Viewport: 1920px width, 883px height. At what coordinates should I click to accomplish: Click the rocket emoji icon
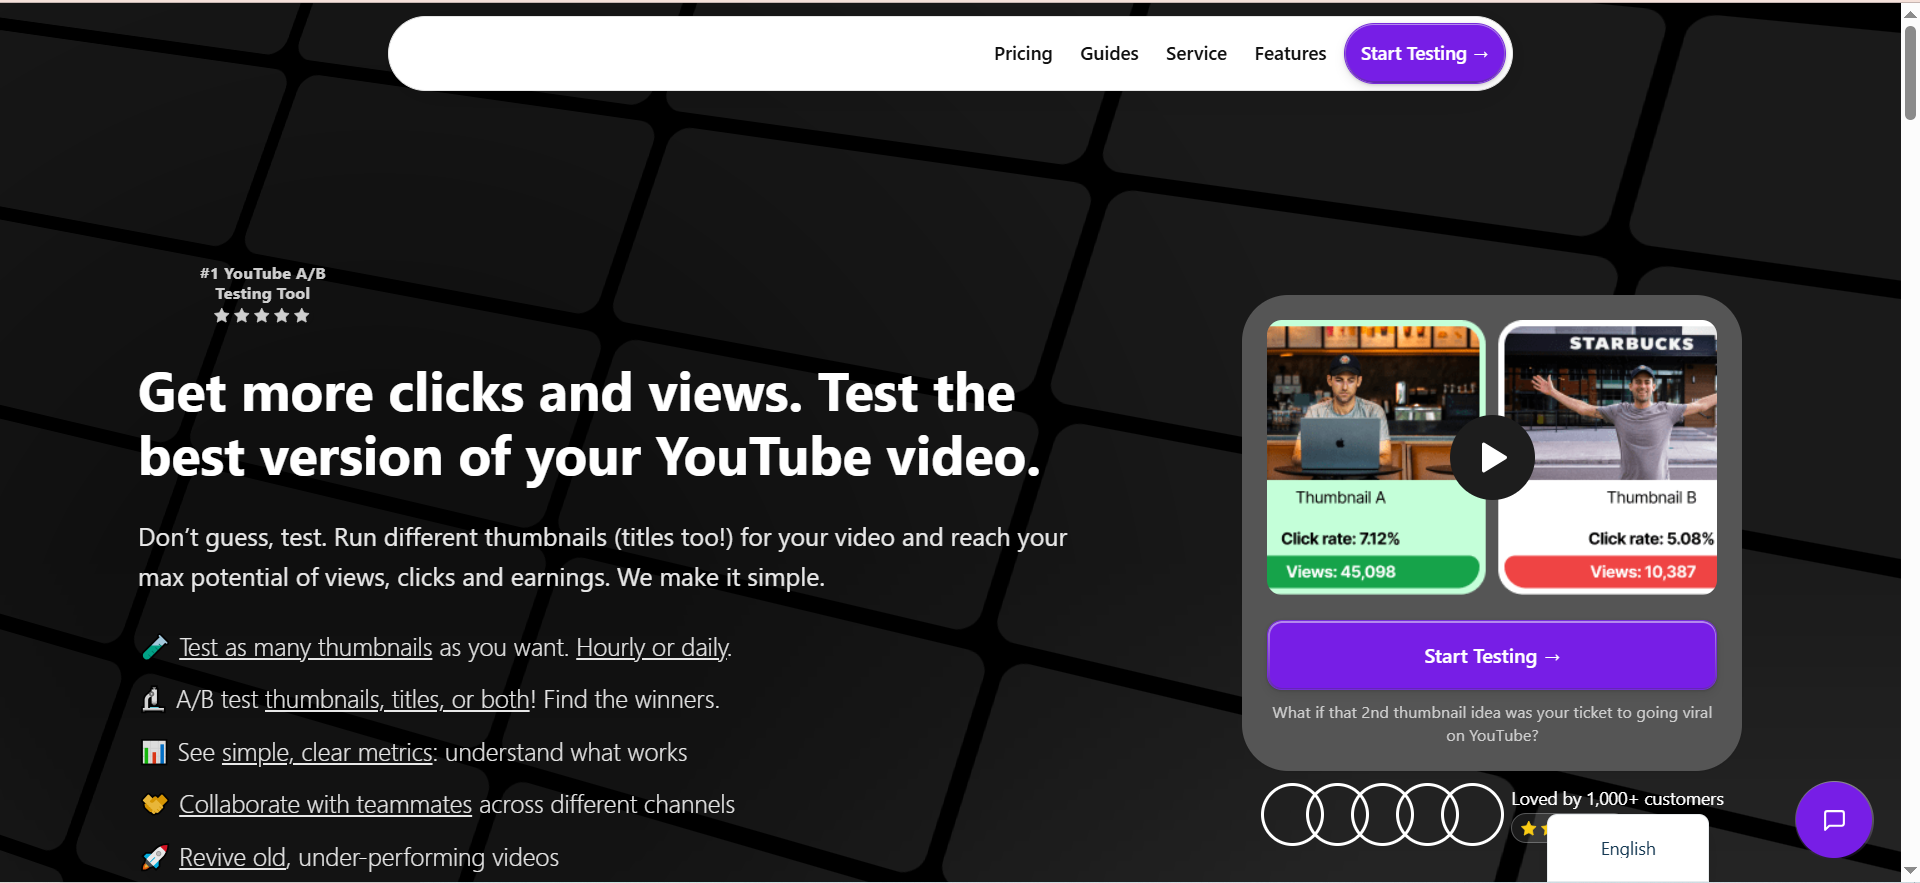[154, 857]
